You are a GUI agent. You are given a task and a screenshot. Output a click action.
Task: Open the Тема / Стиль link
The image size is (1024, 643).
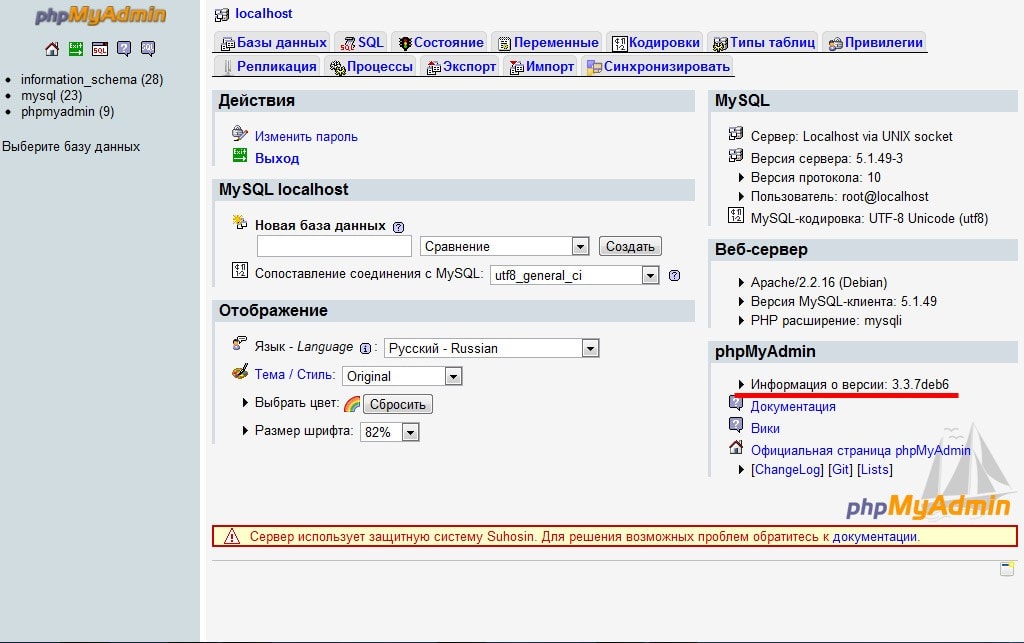click(295, 375)
